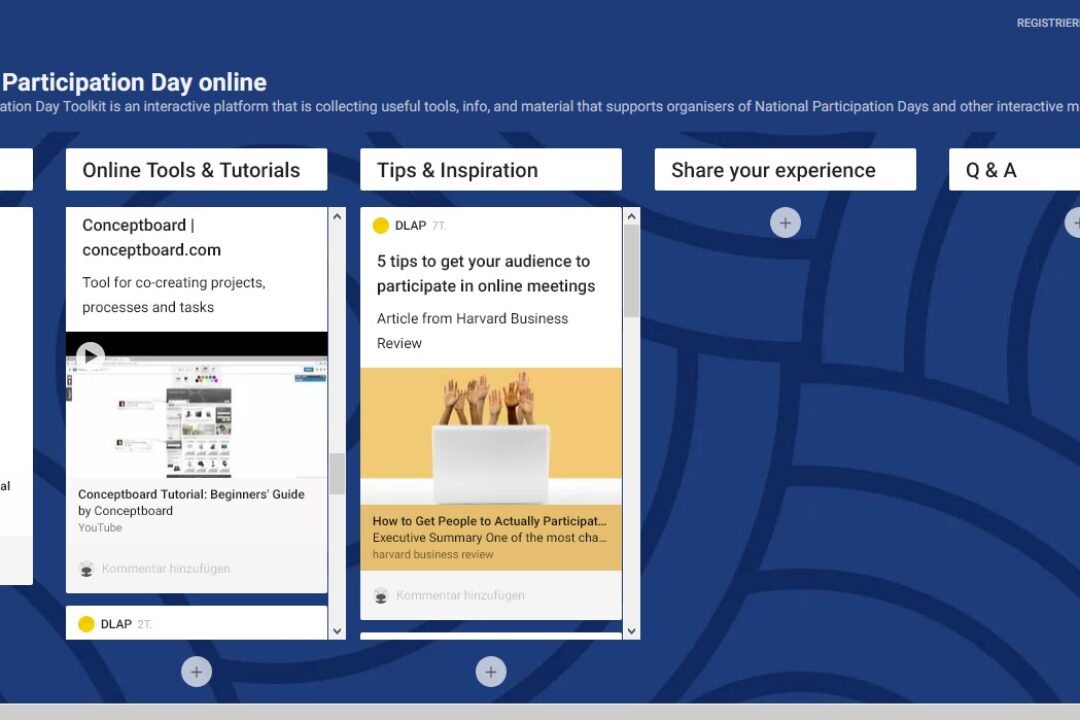
Task: Click the REGISTRIEREN link top right
Action: pyautogui.click(x=1047, y=22)
